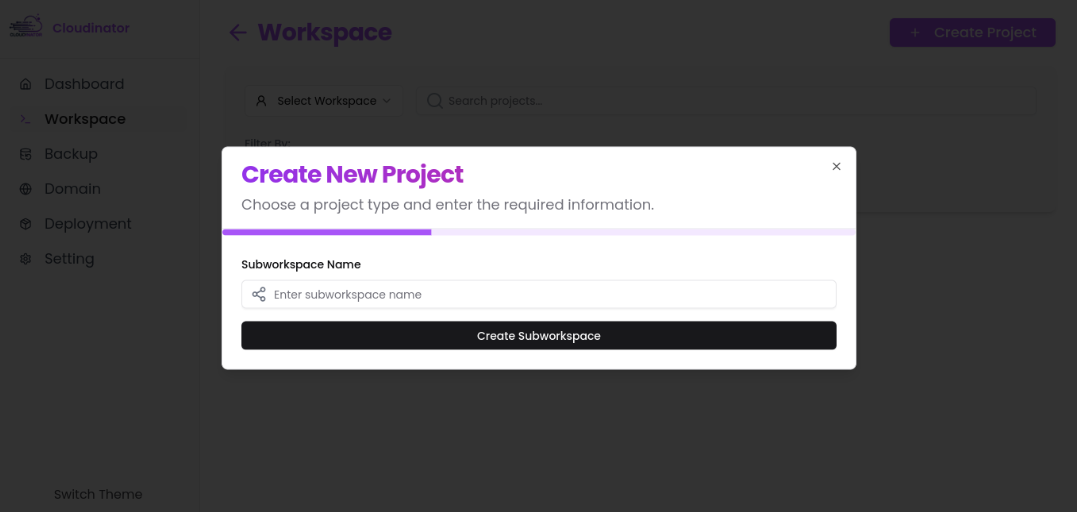Expand the Select Workspace dropdown
1077x512 pixels.
coord(324,101)
